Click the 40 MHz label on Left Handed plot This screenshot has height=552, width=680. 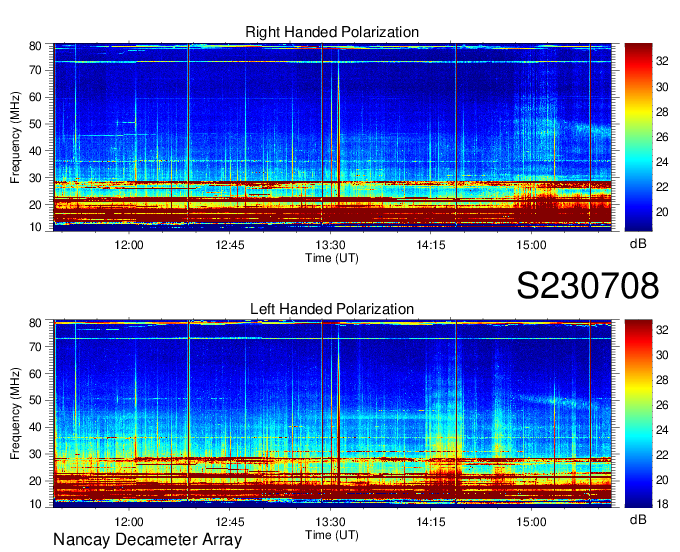35,427
